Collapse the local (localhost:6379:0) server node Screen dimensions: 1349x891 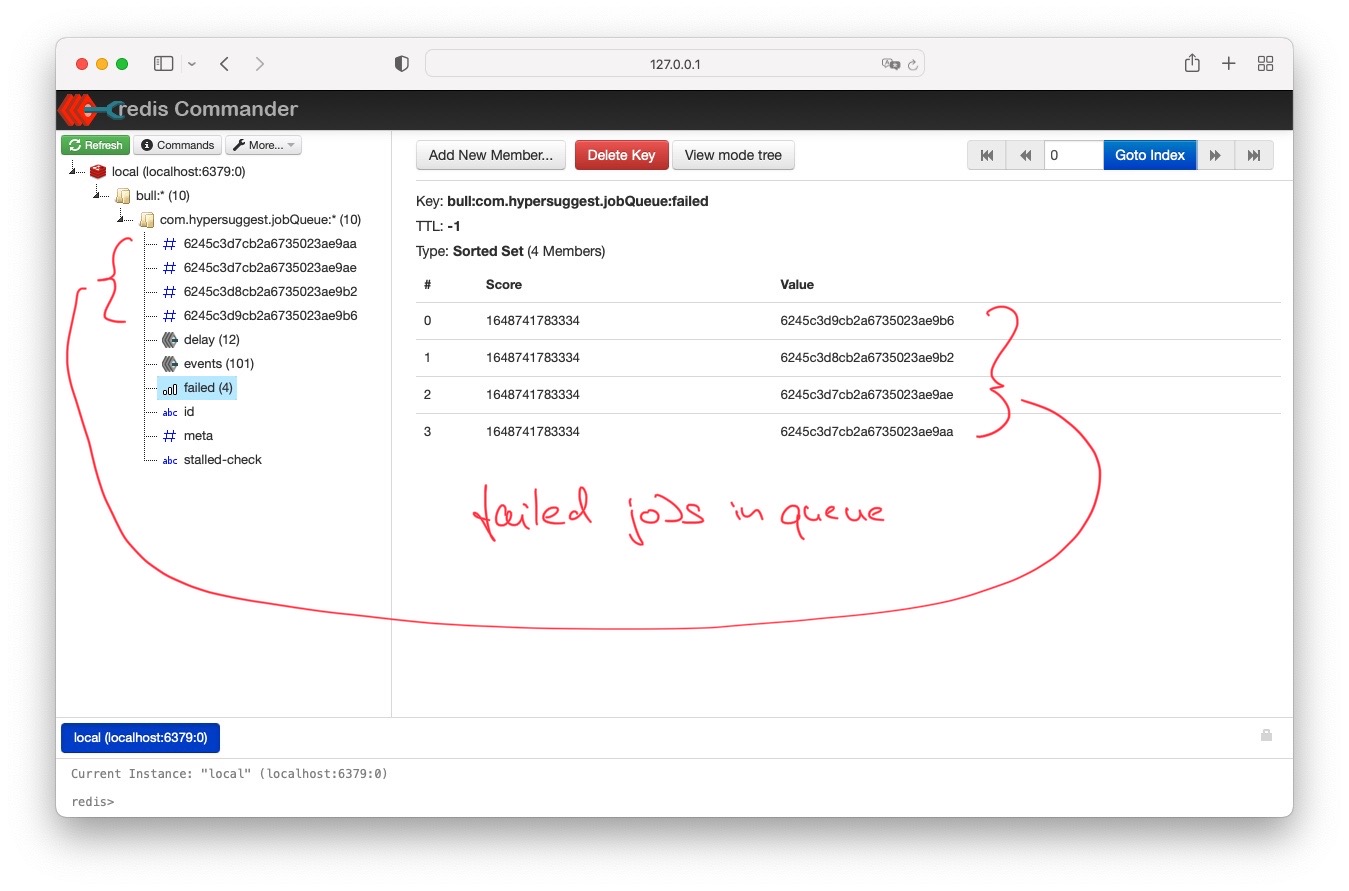point(72,170)
